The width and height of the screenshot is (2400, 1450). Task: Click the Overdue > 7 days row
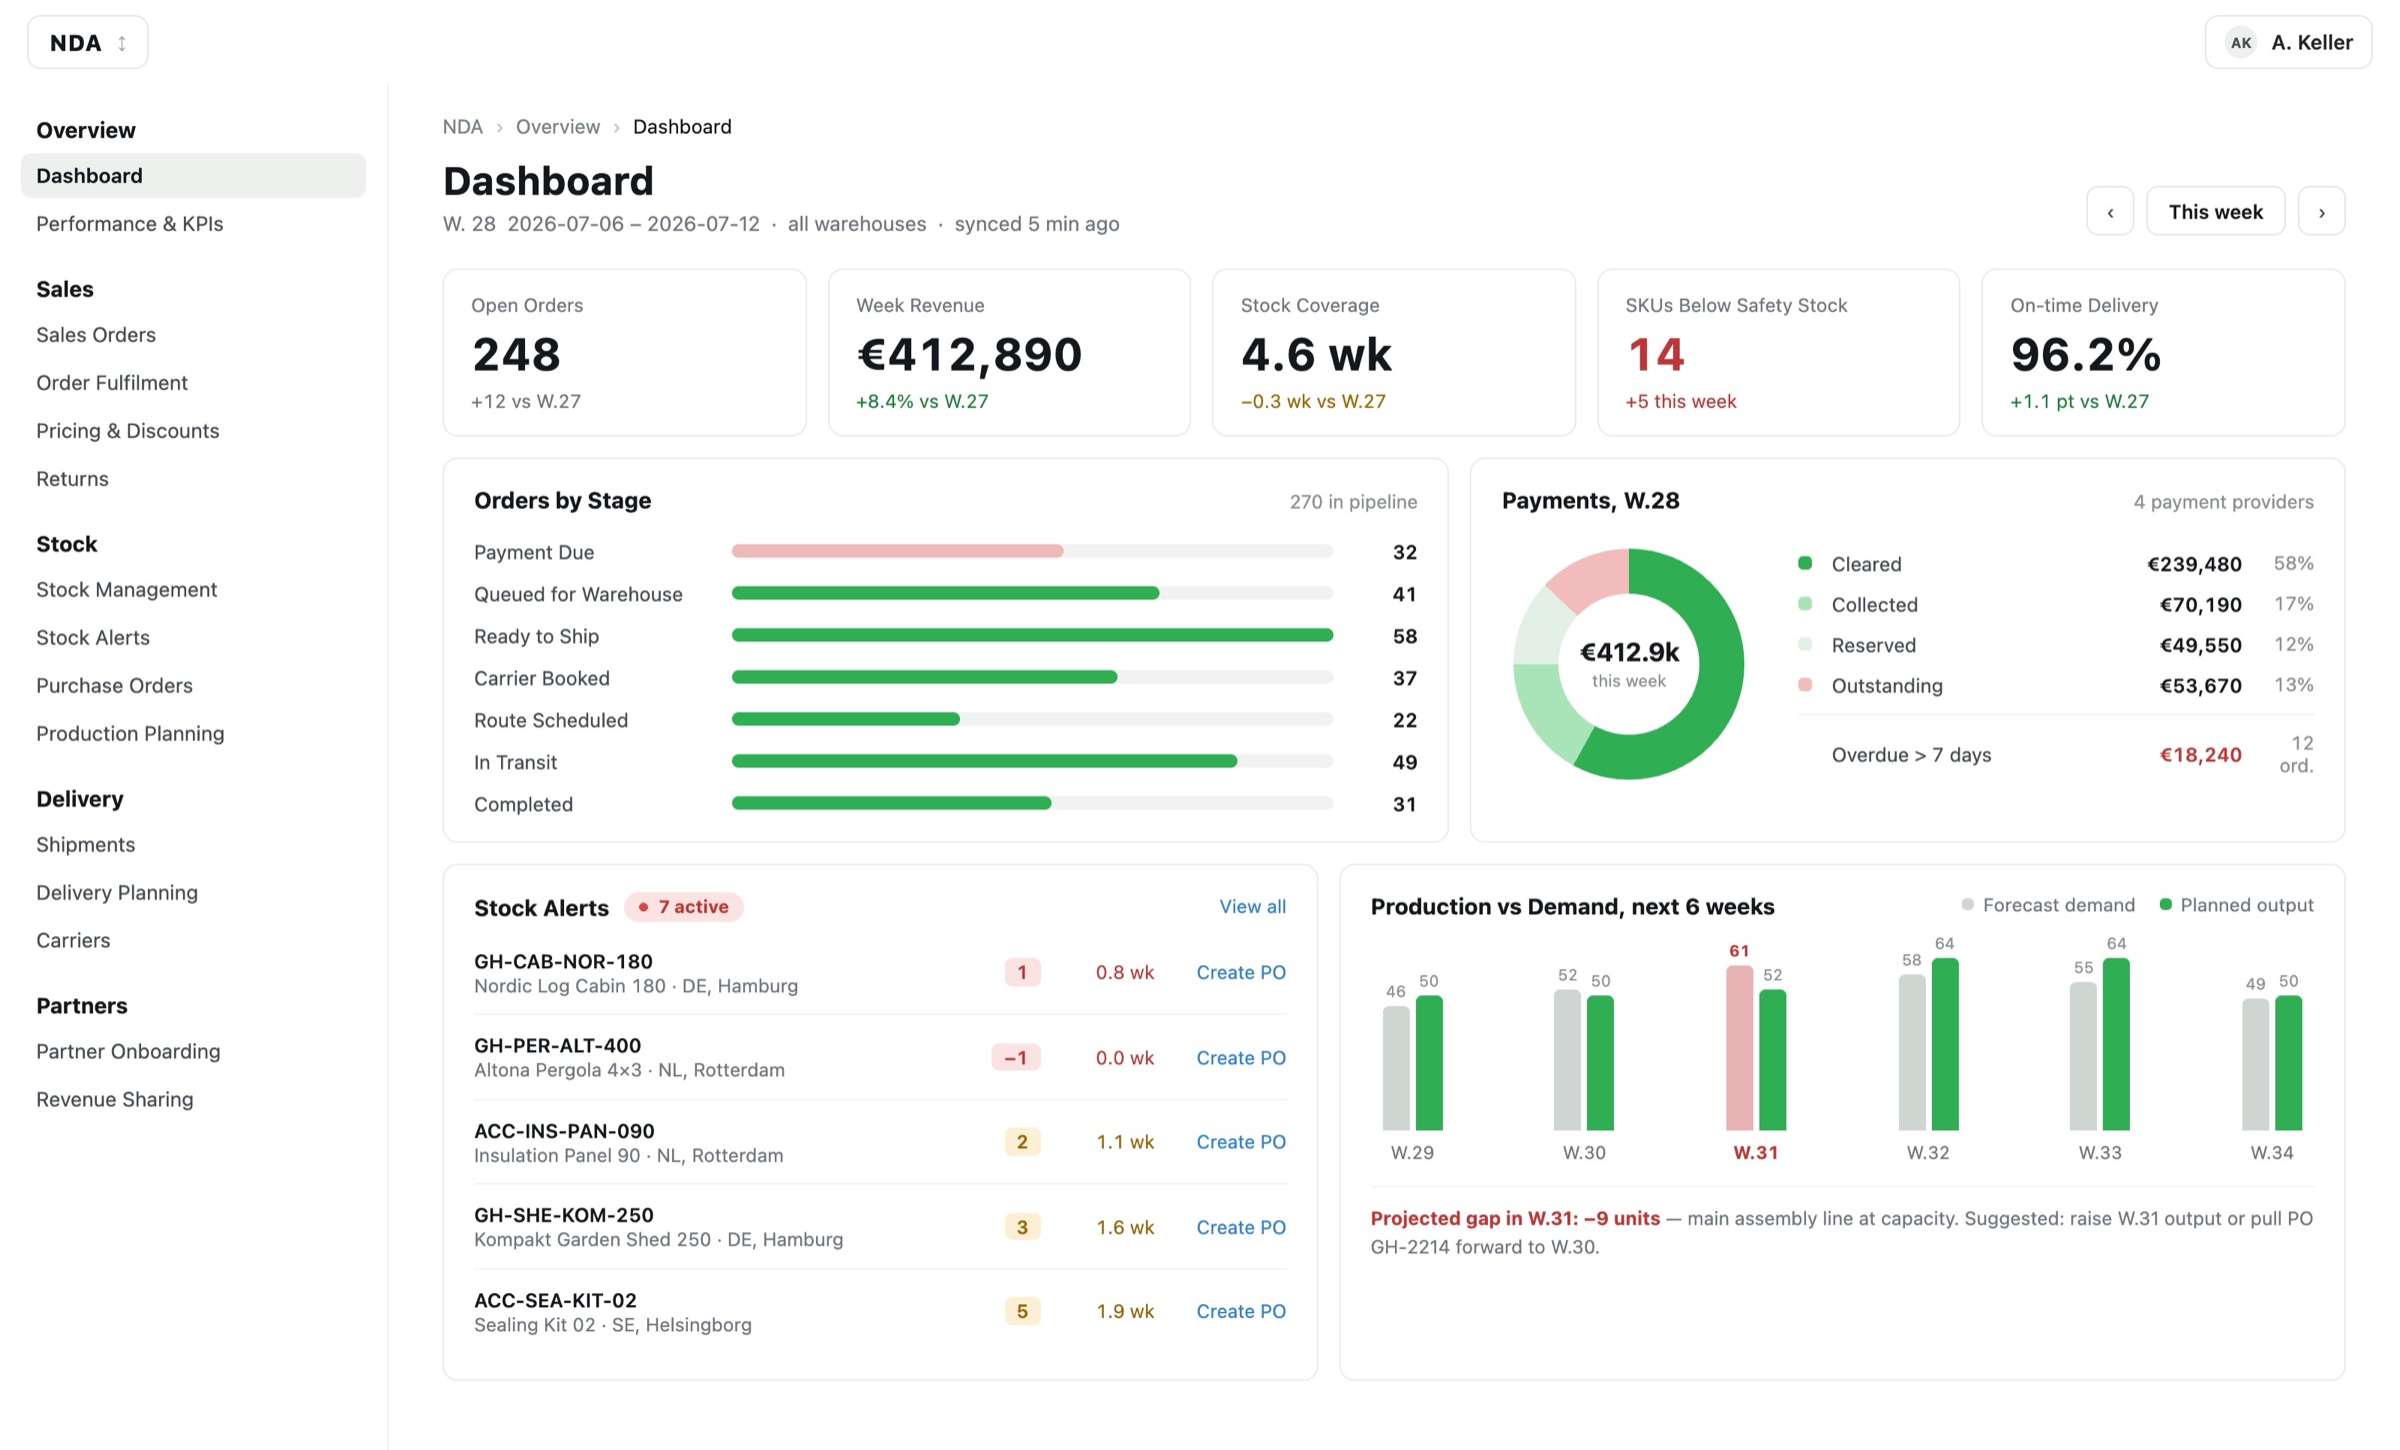pyautogui.click(x=2056, y=755)
